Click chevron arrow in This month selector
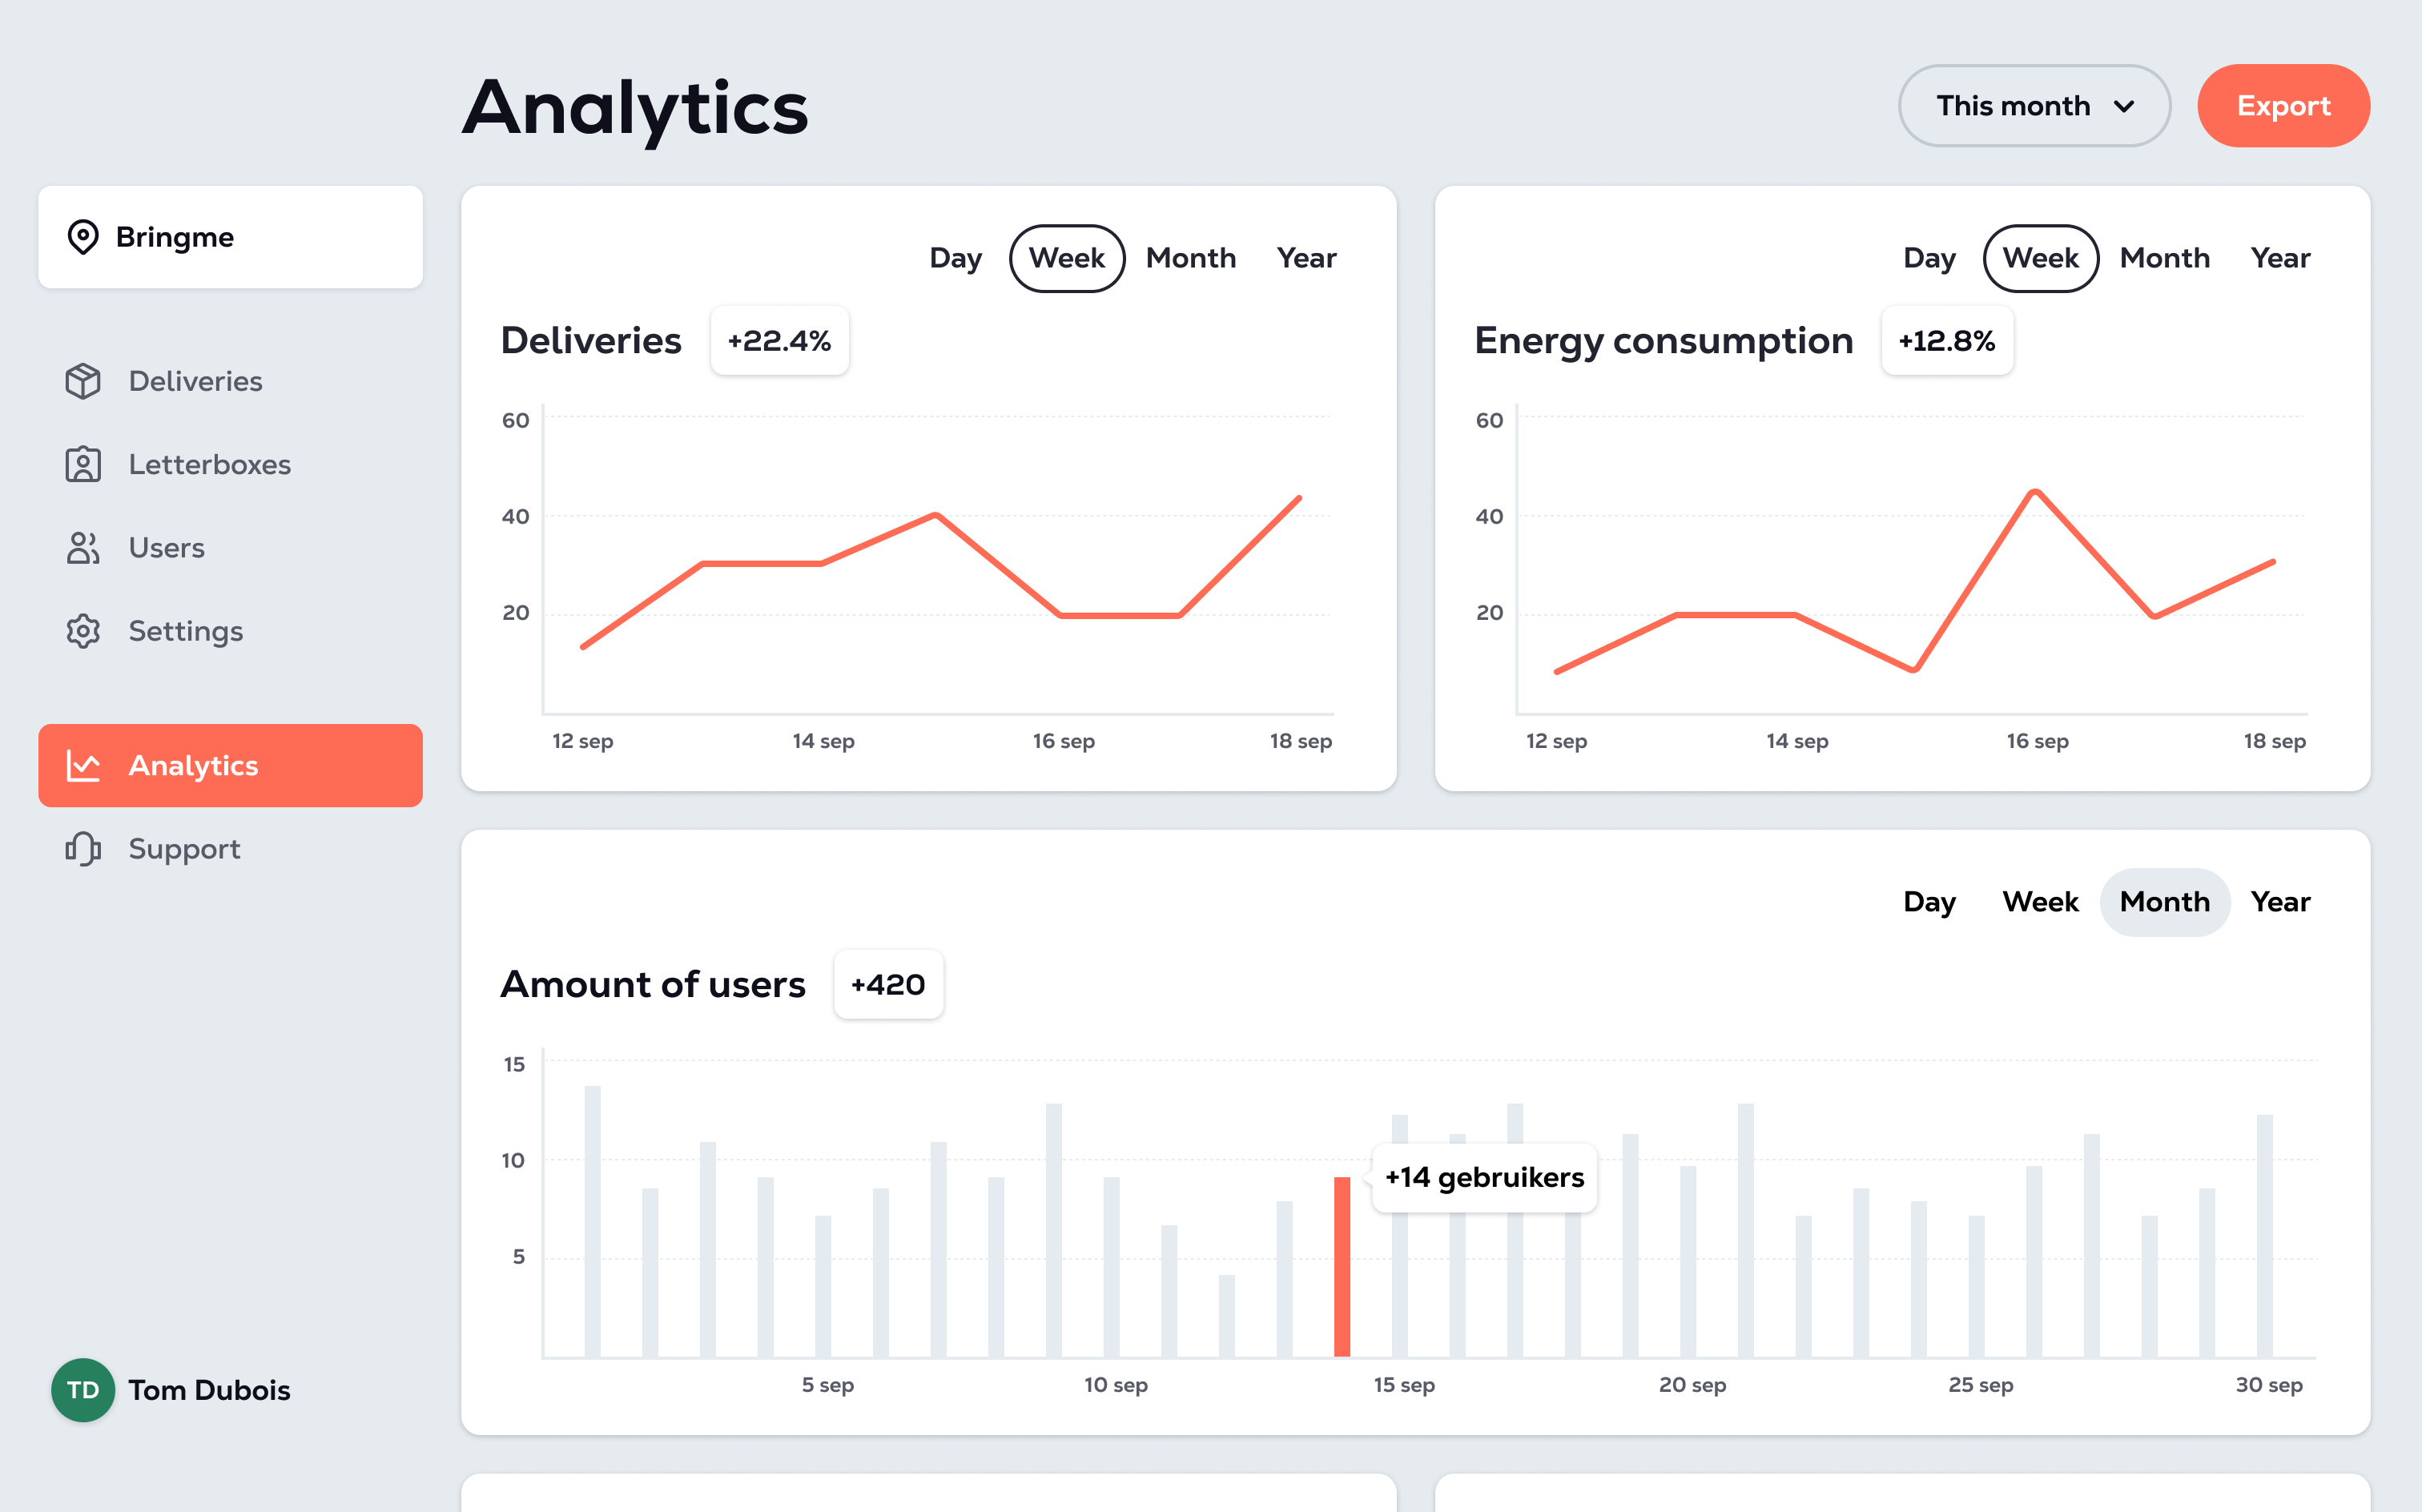The height and width of the screenshot is (1512, 2422). pos(2125,106)
